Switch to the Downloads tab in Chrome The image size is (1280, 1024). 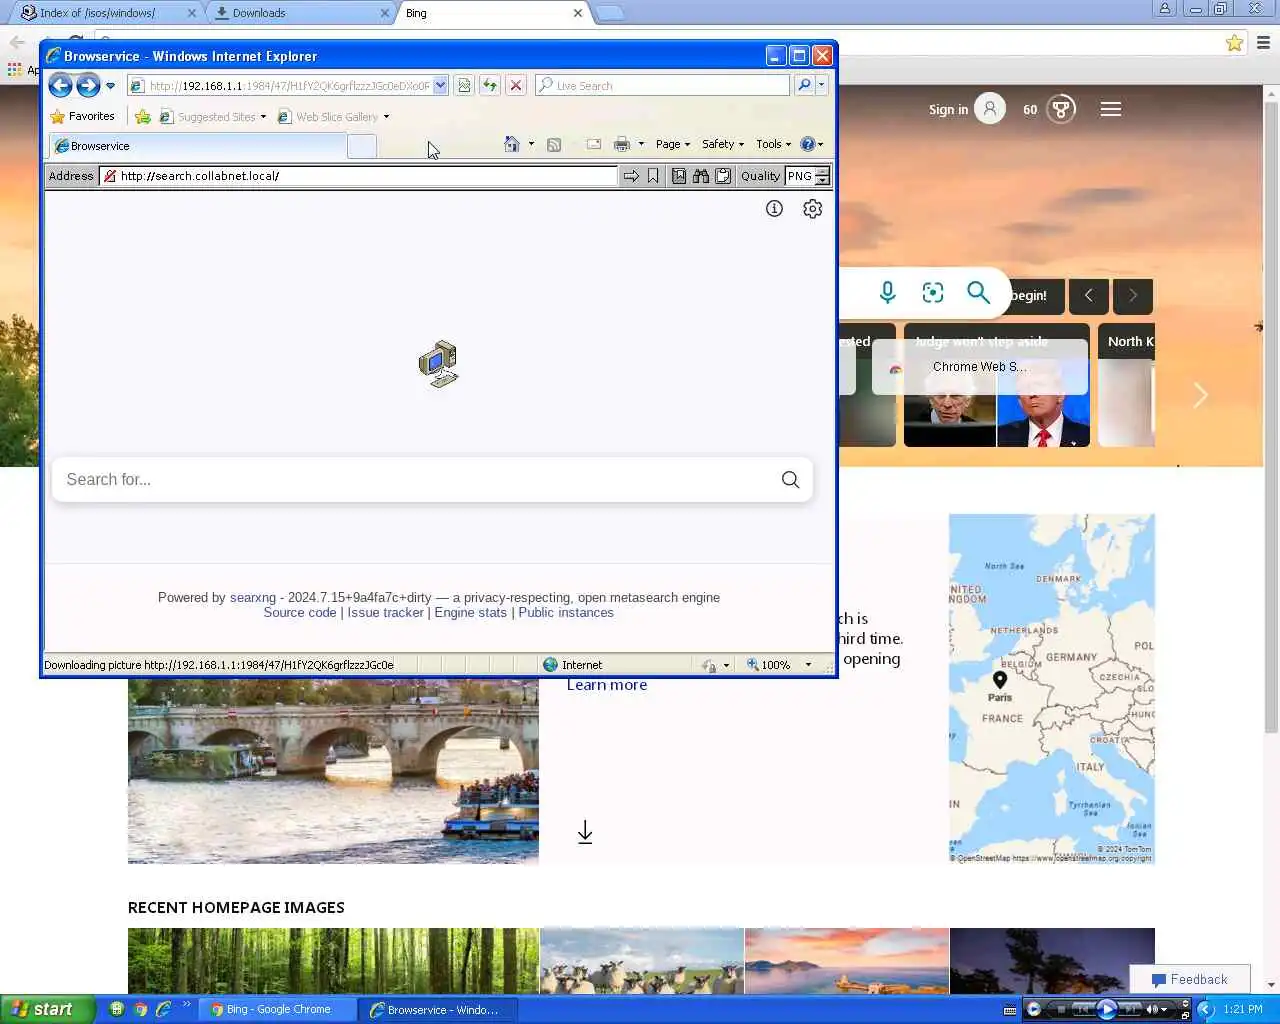click(302, 13)
